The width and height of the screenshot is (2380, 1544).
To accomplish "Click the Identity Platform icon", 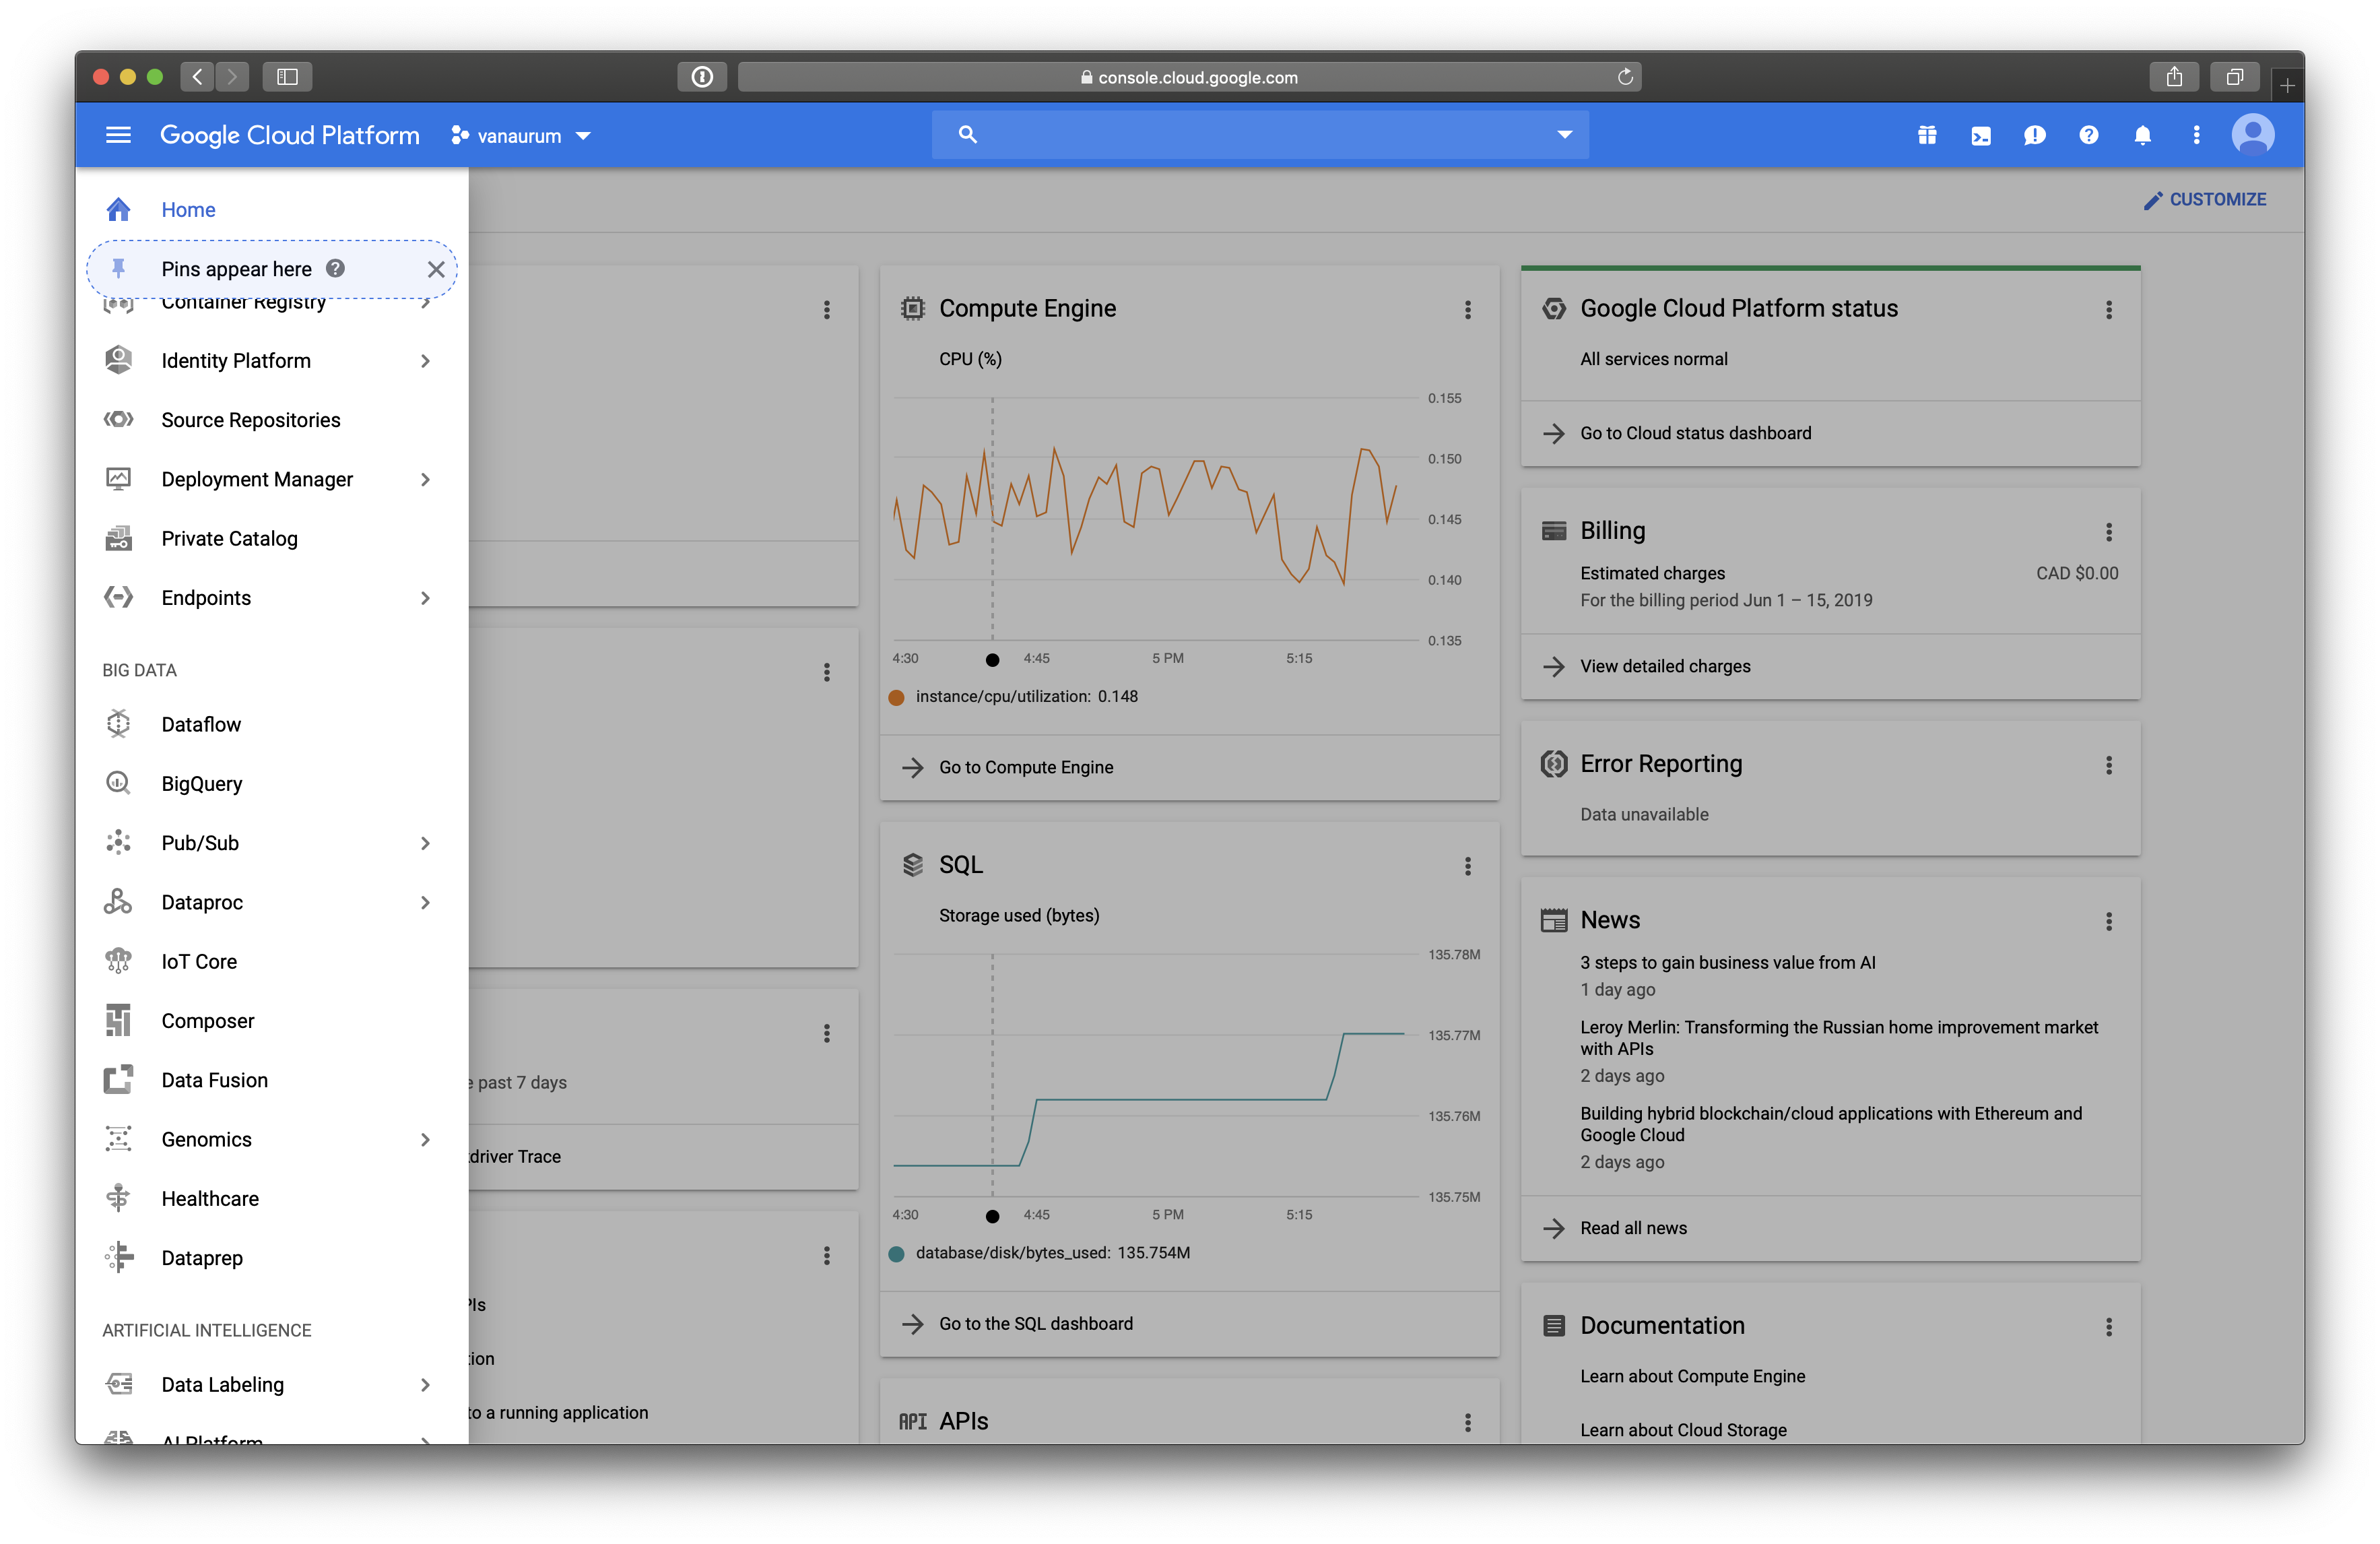I will click(118, 360).
